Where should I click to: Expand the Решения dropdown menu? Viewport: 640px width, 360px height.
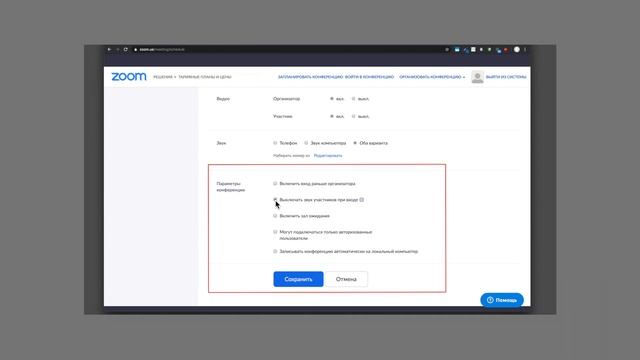pyautogui.click(x=164, y=77)
